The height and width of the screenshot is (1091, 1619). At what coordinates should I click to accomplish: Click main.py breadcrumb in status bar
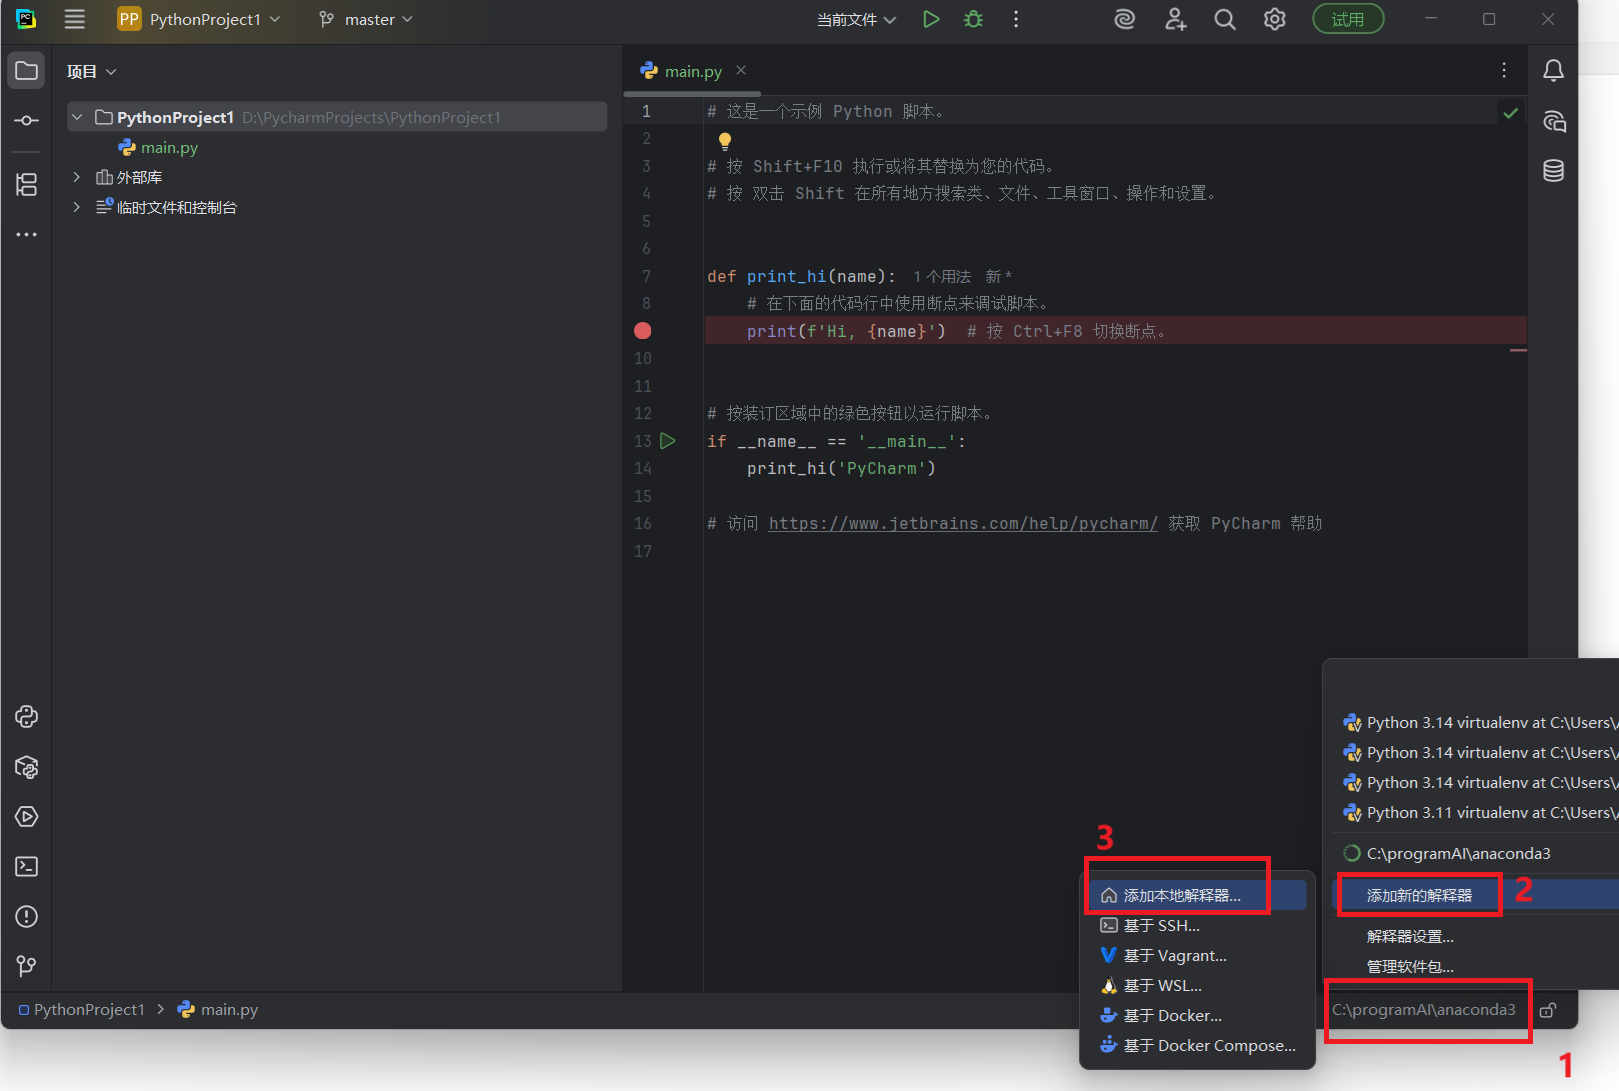coord(218,1010)
